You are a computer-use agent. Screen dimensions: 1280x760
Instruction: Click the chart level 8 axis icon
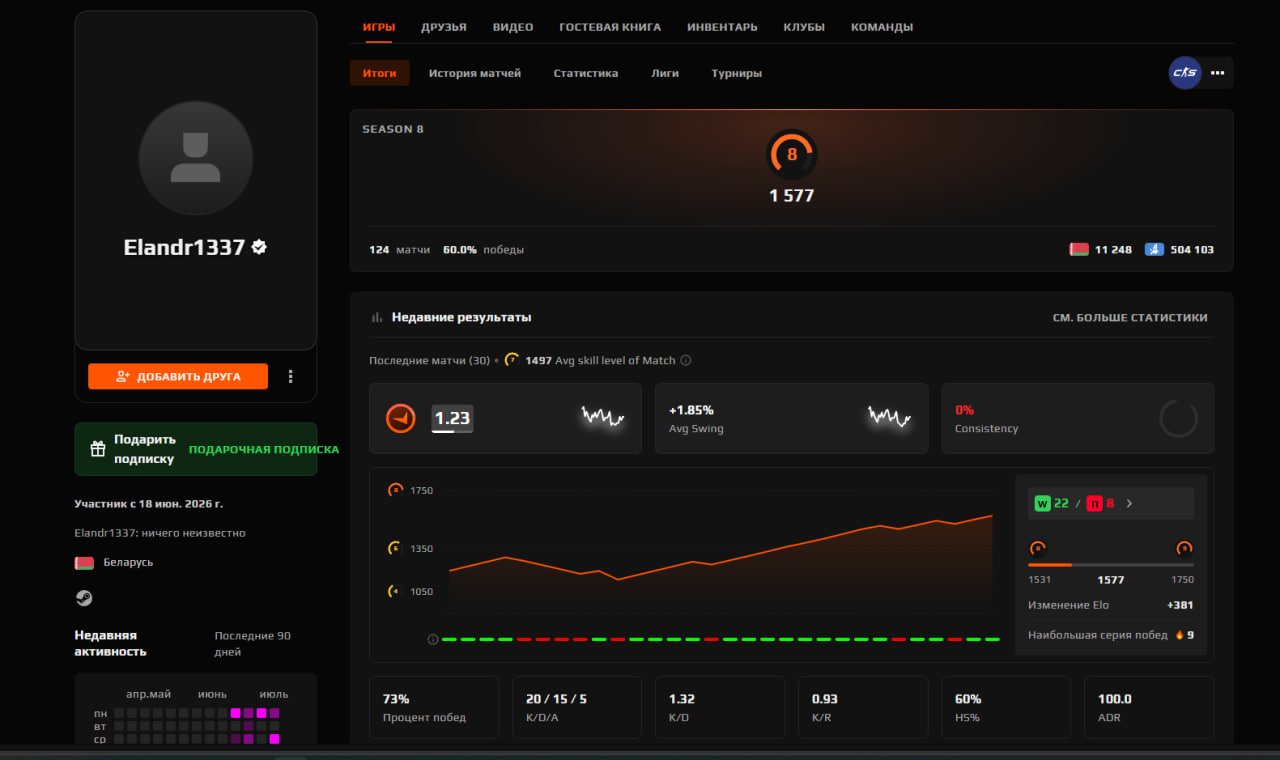pos(395,490)
